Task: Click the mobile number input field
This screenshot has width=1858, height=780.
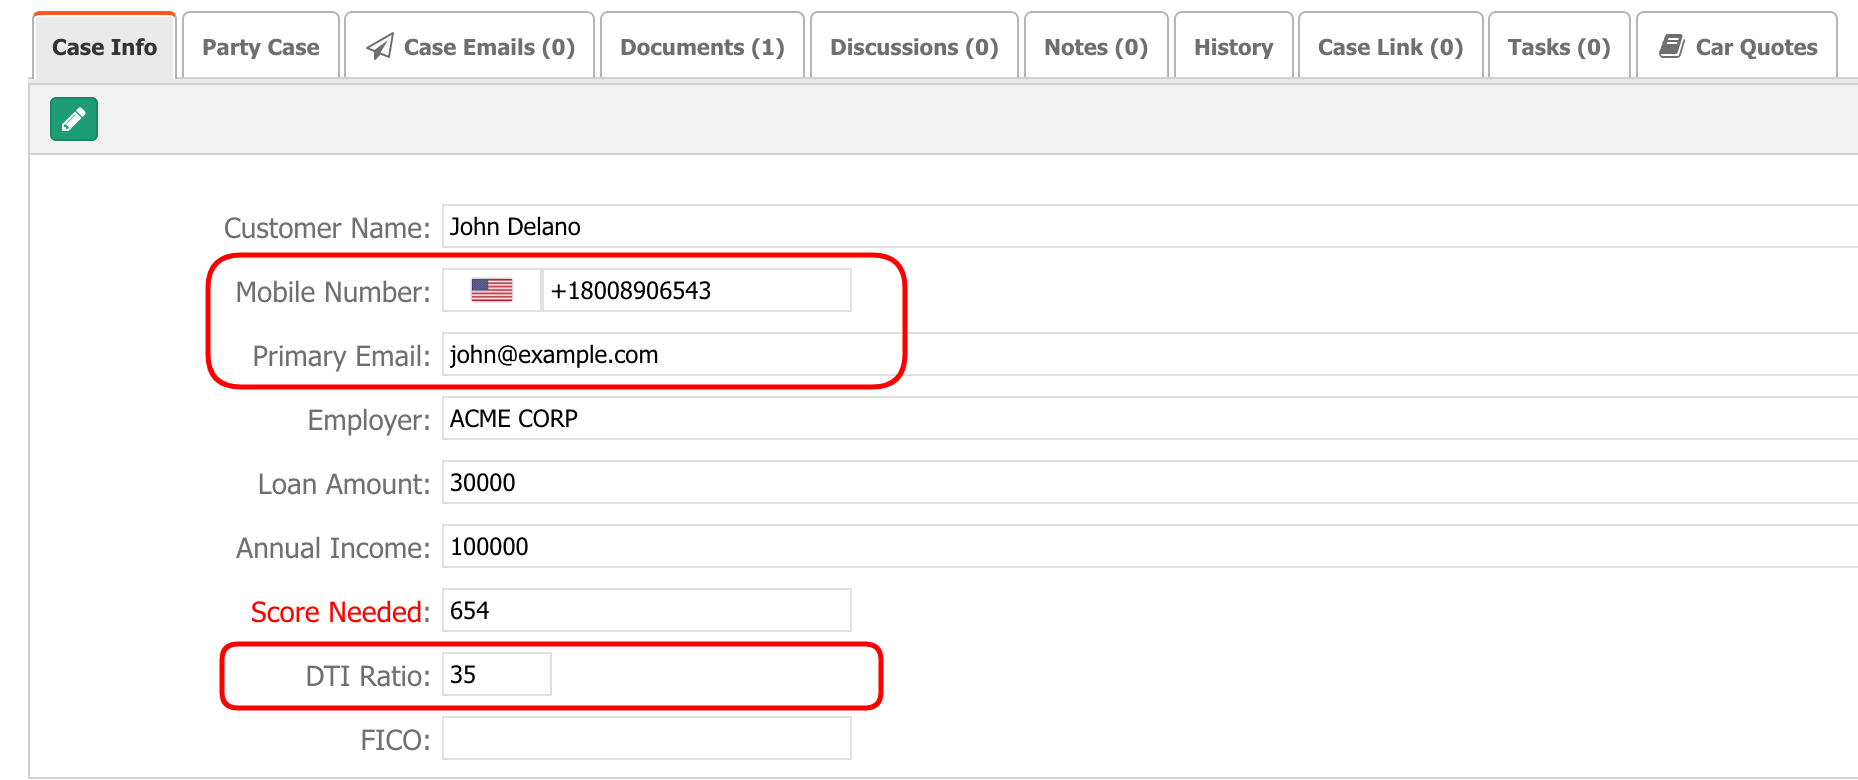Action: pyautogui.click(x=696, y=291)
